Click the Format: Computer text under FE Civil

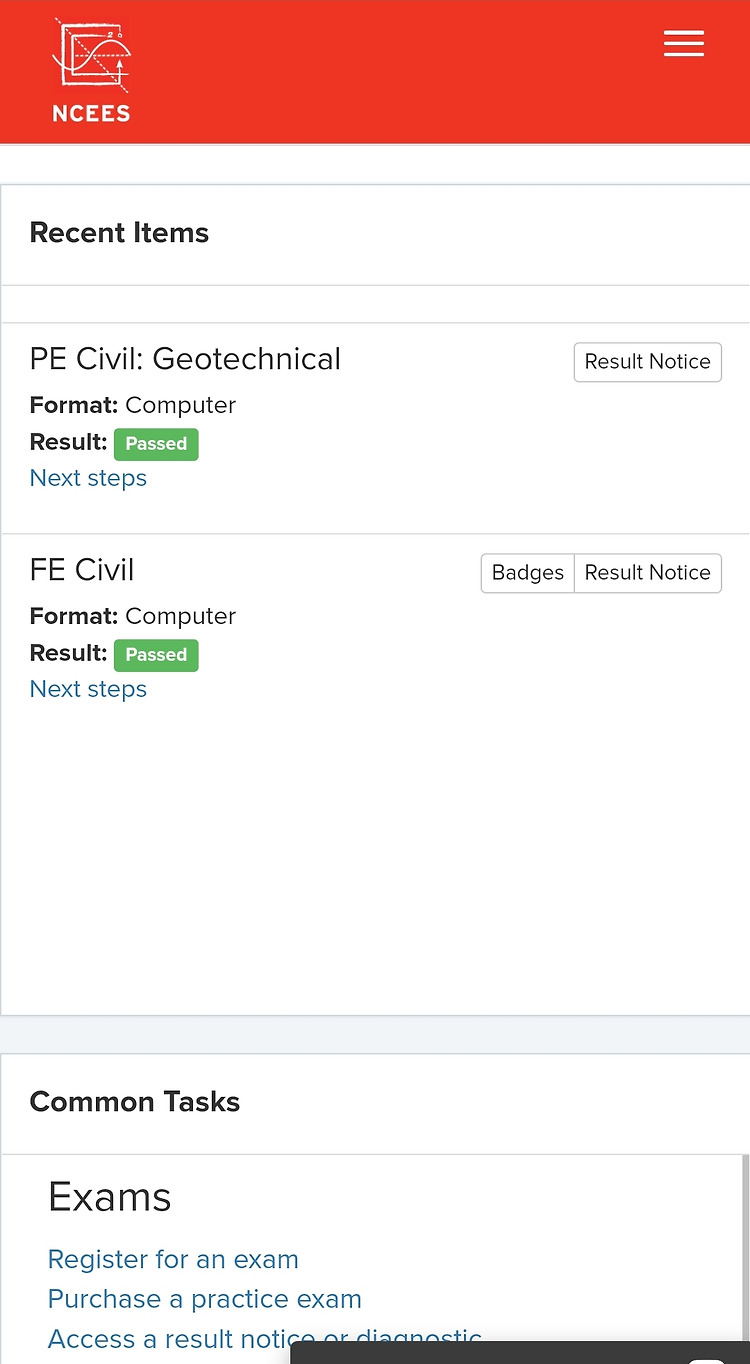[x=133, y=616]
